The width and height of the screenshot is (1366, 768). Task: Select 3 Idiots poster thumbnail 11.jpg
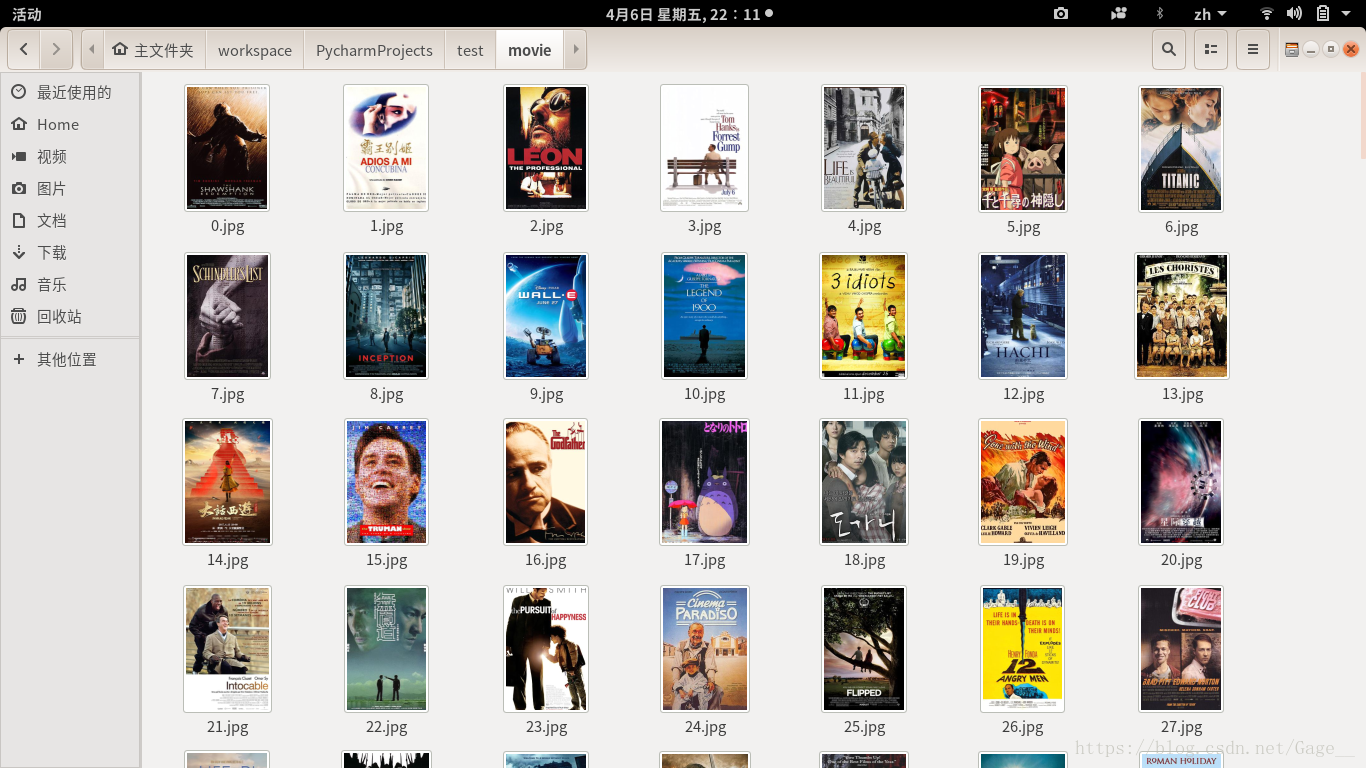[863, 316]
